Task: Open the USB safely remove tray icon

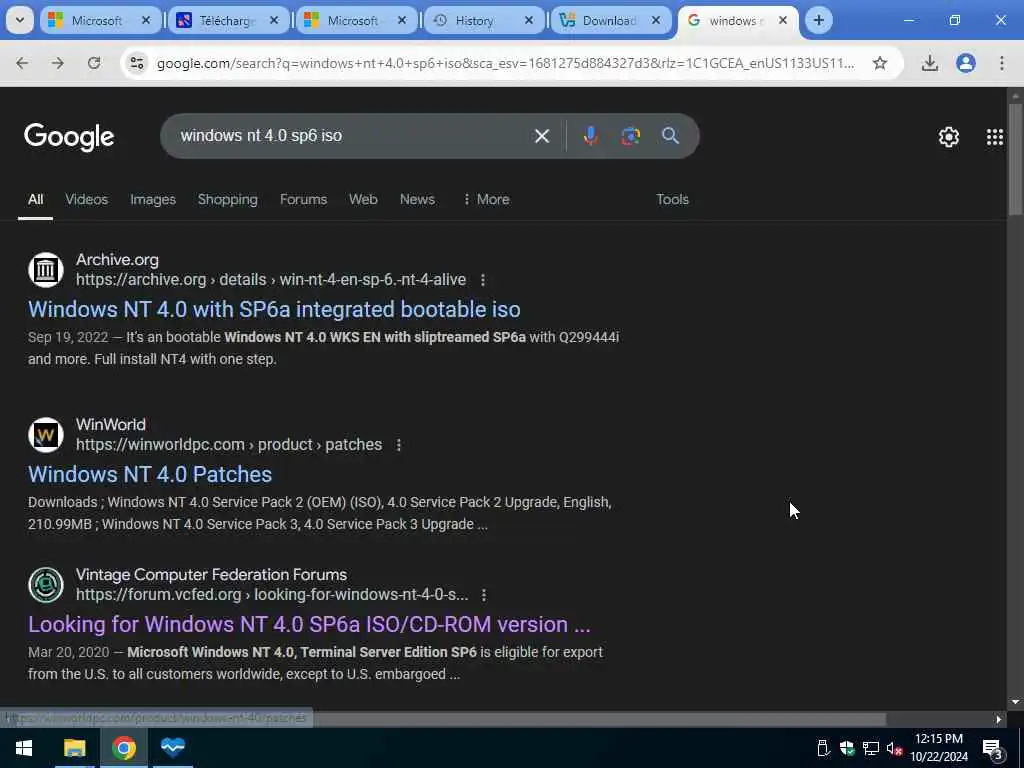Action: pos(823,748)
